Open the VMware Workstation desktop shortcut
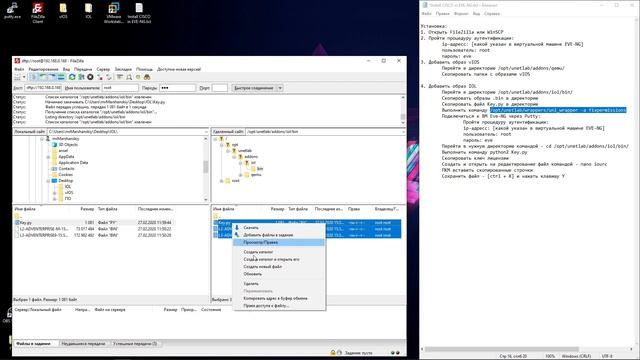640x360 pixels. tap(113, 12)
